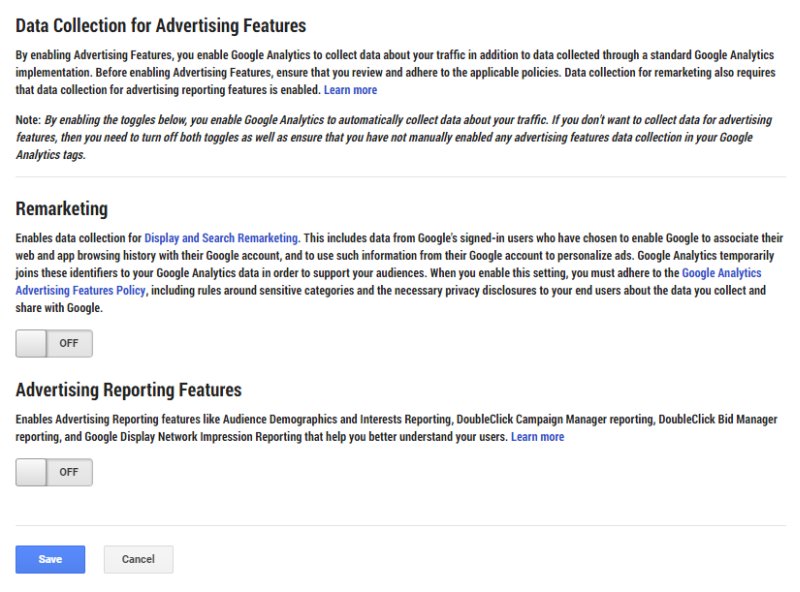Cancel the advertising features changes
Screen dimensions: 800x592
click(138, 559)
